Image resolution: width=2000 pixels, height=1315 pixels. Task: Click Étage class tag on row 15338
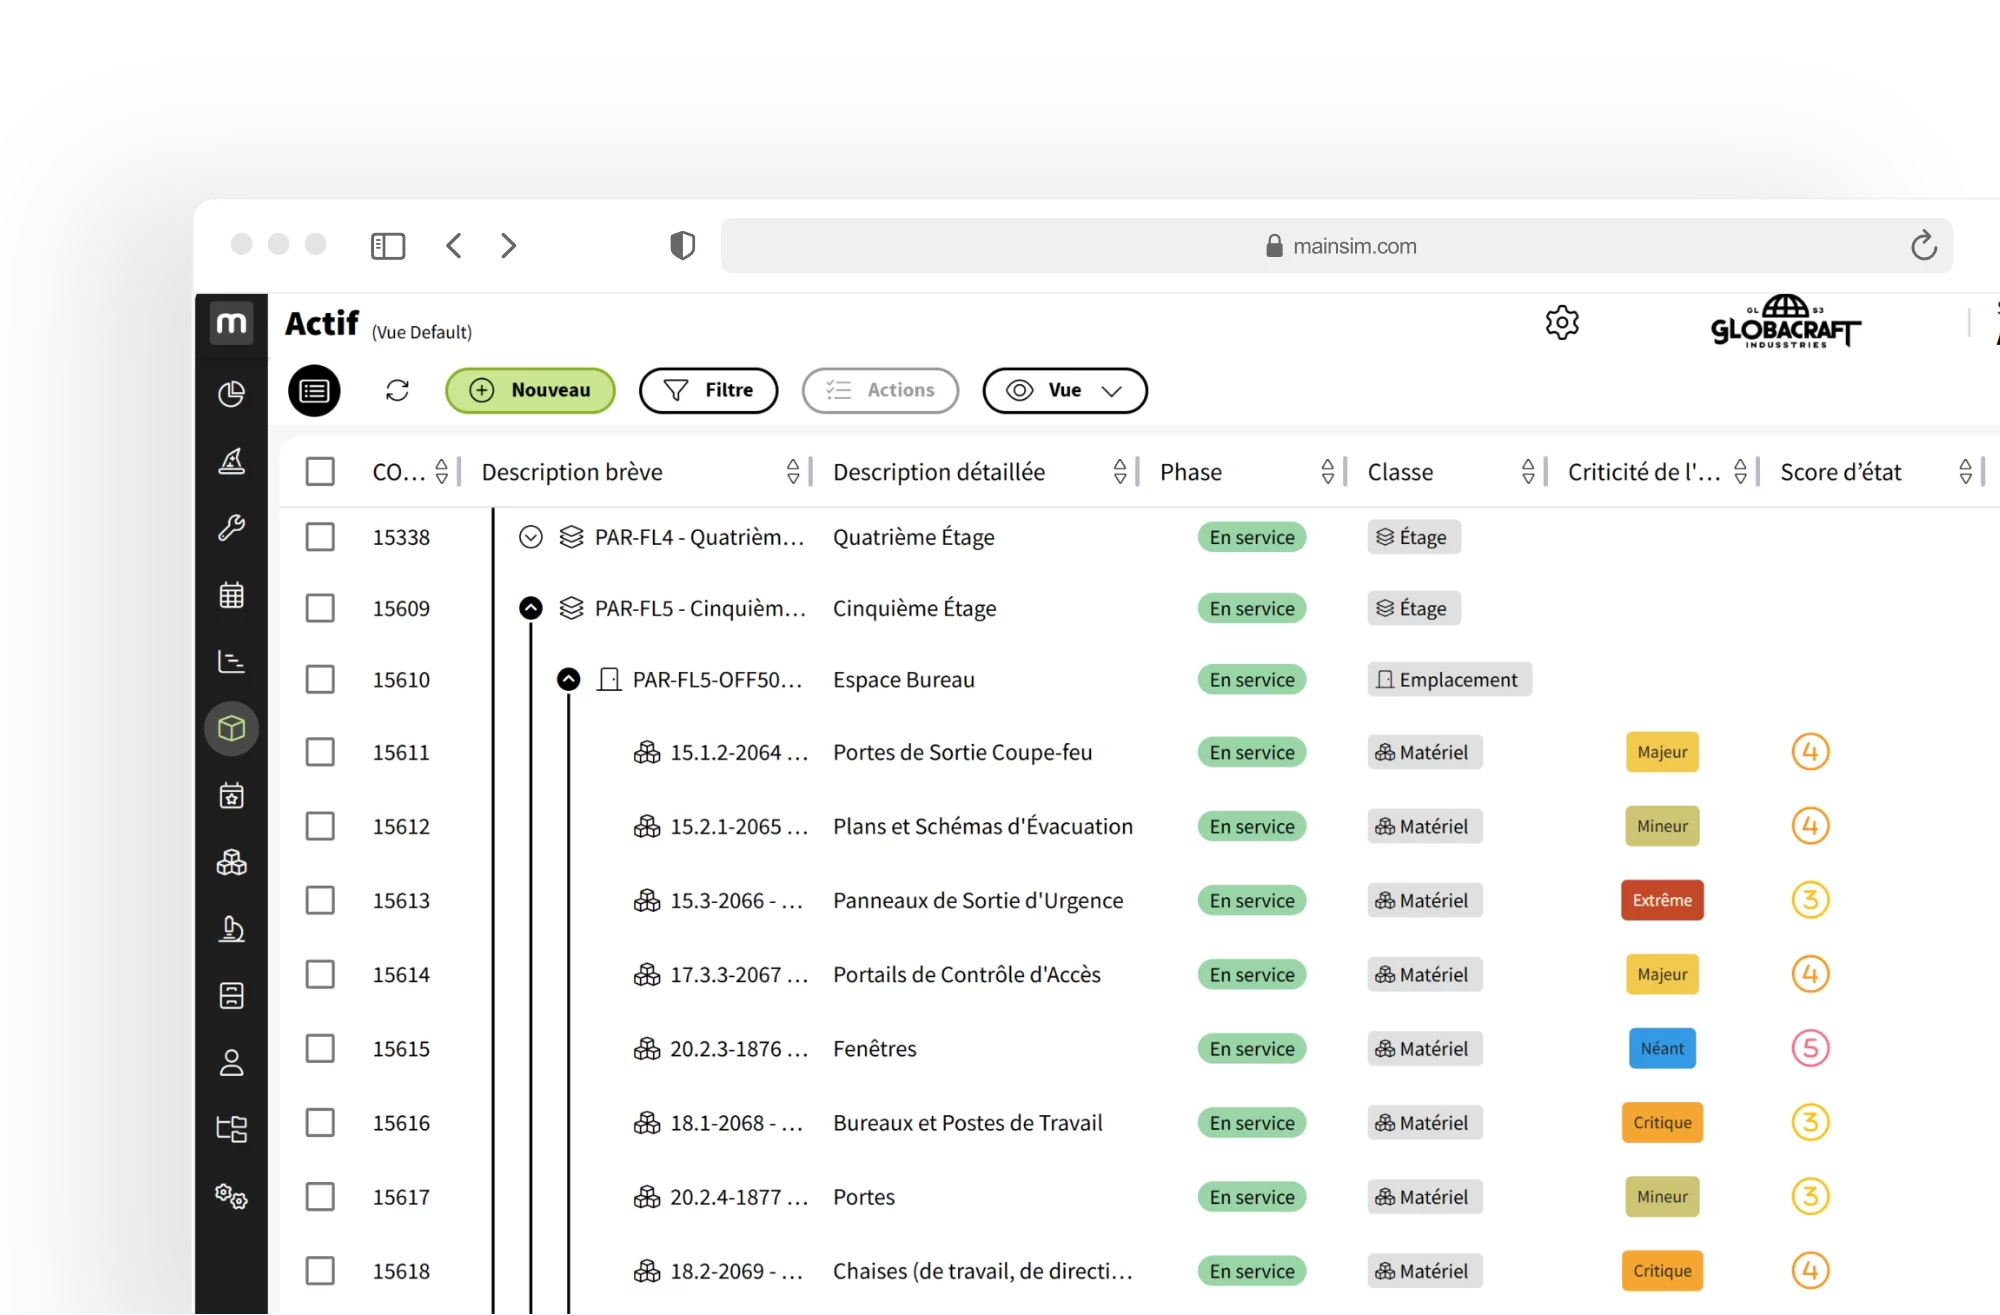tap(1414, 537)
